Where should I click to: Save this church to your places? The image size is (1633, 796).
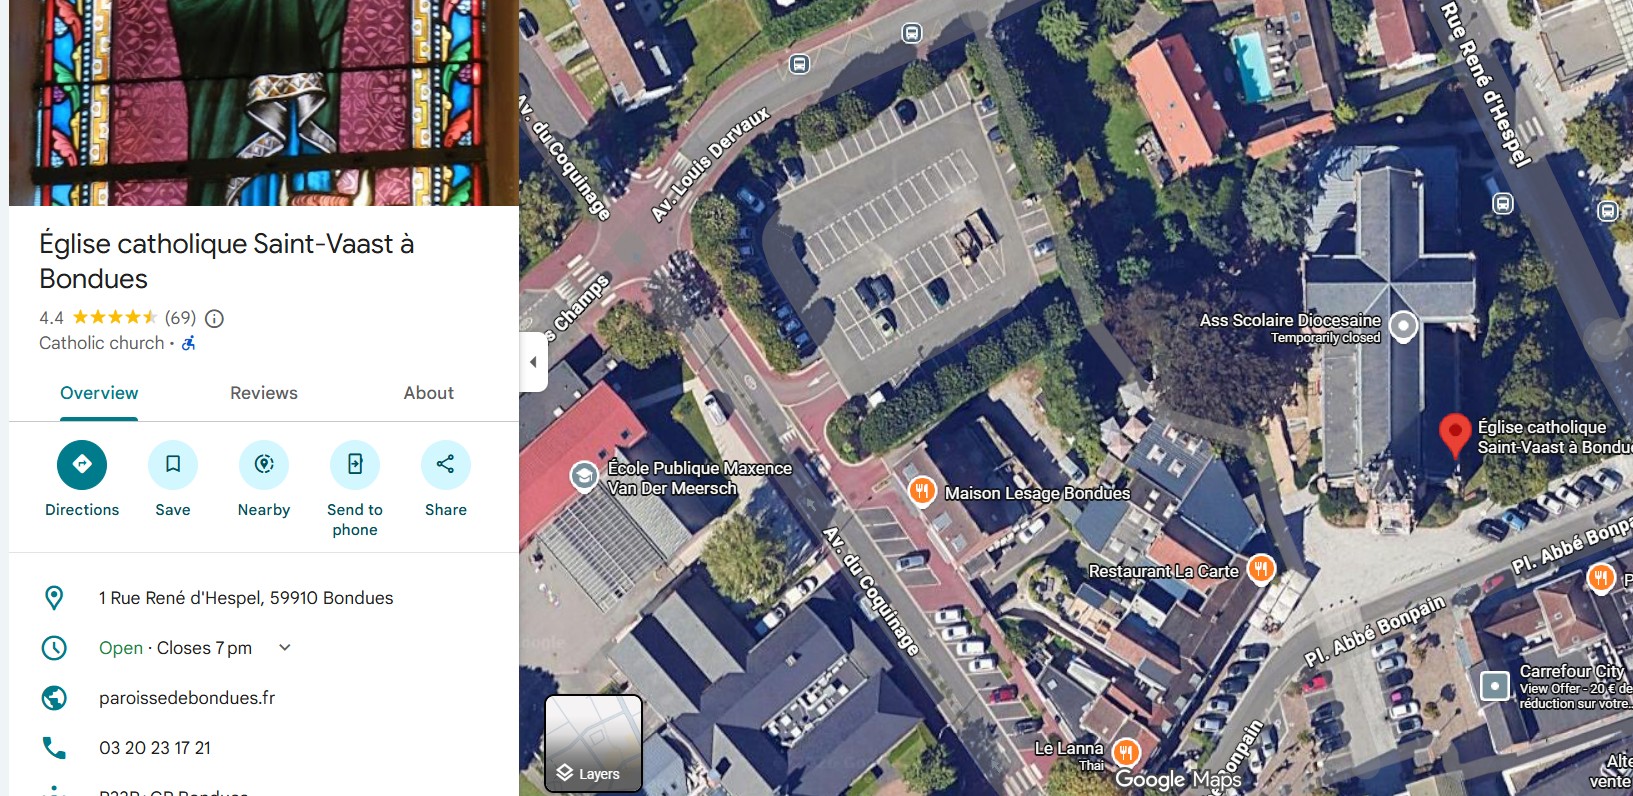click(173, 464)
